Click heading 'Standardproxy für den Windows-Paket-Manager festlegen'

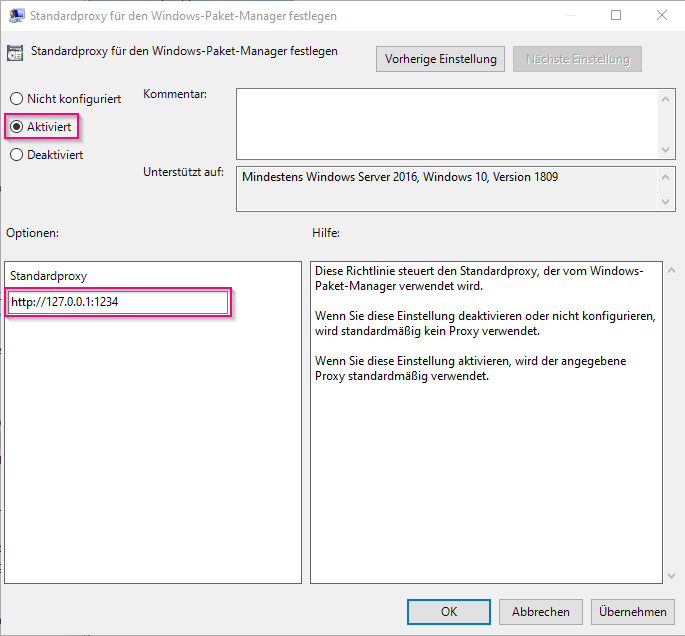184,51
